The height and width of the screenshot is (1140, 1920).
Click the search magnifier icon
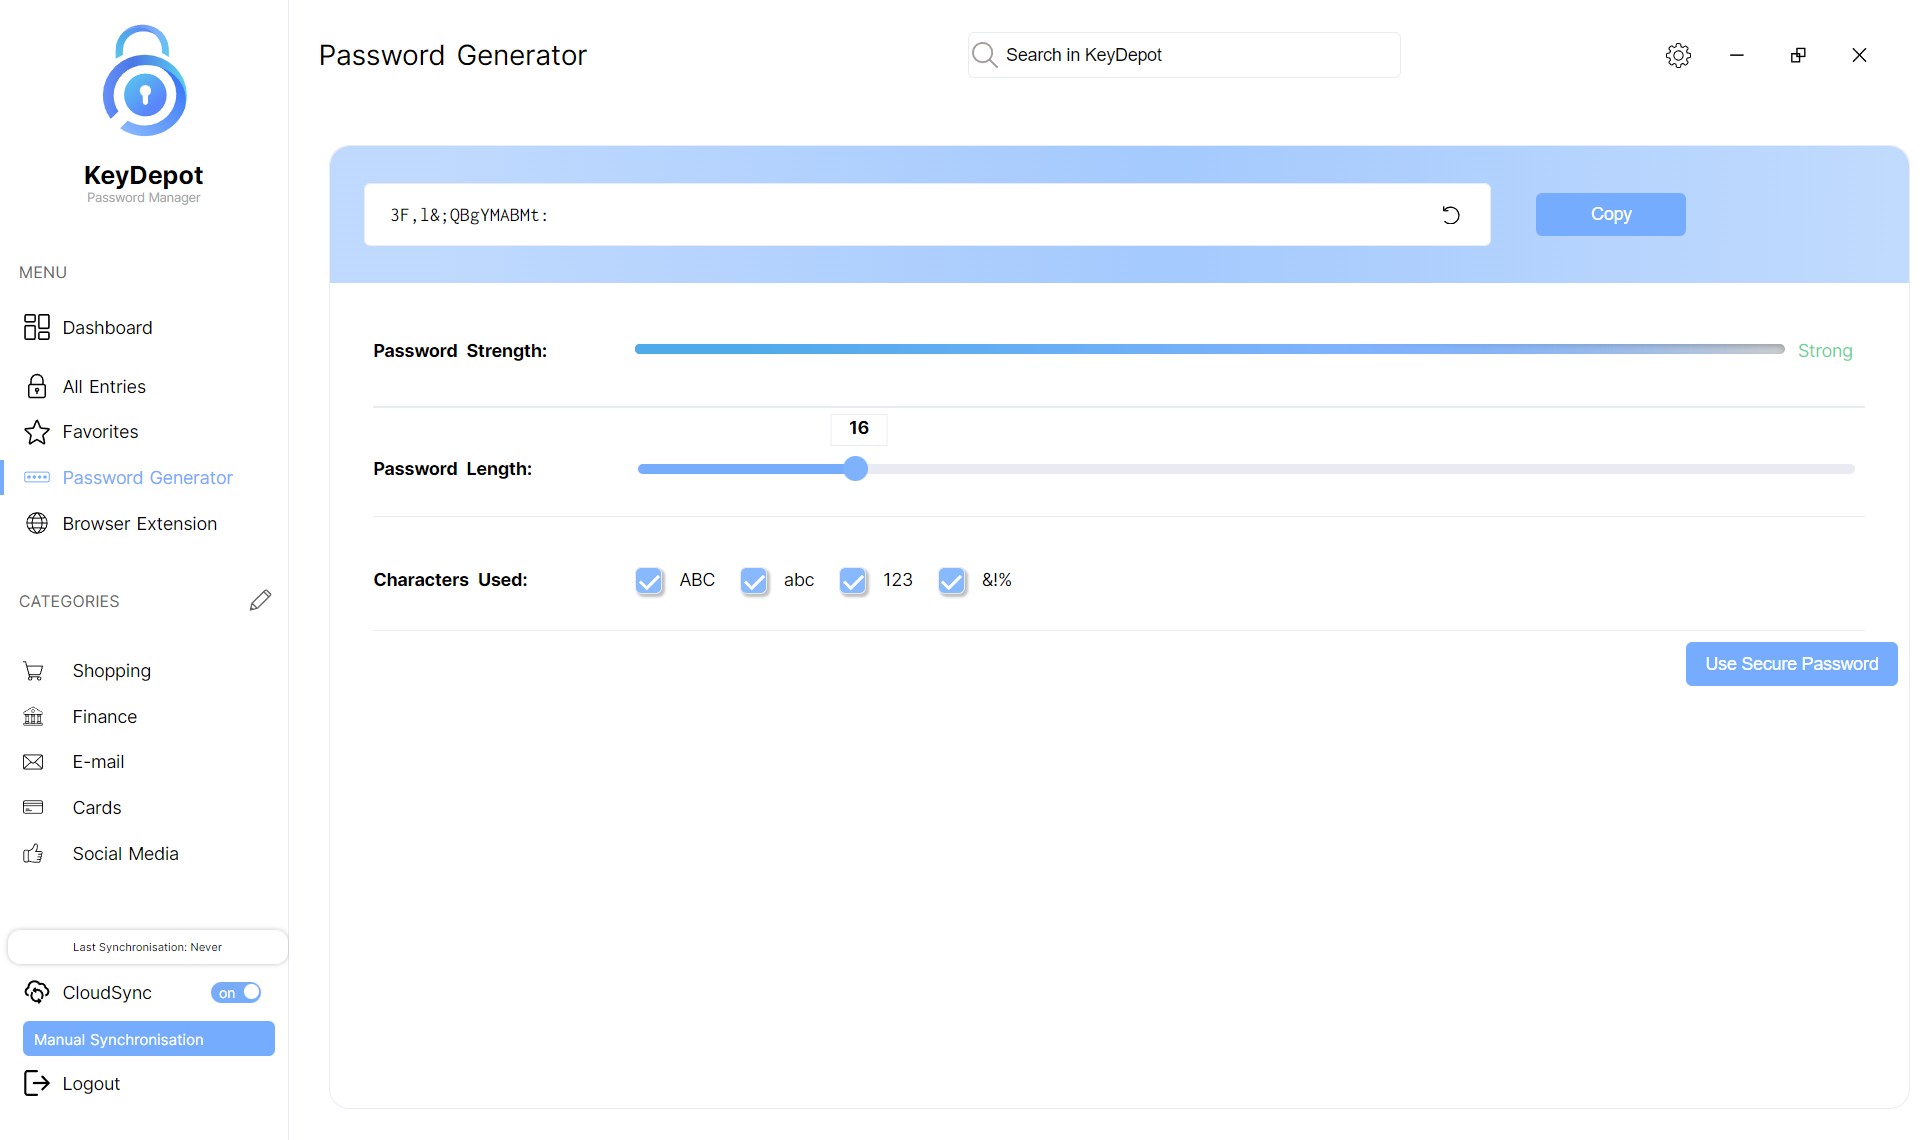click(984, 55)
